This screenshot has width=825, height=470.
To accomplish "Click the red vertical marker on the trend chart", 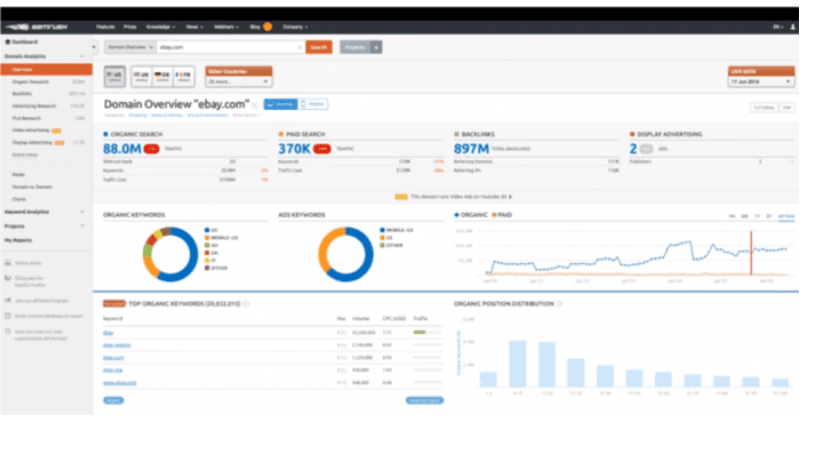I will click(x=751, y=253).
